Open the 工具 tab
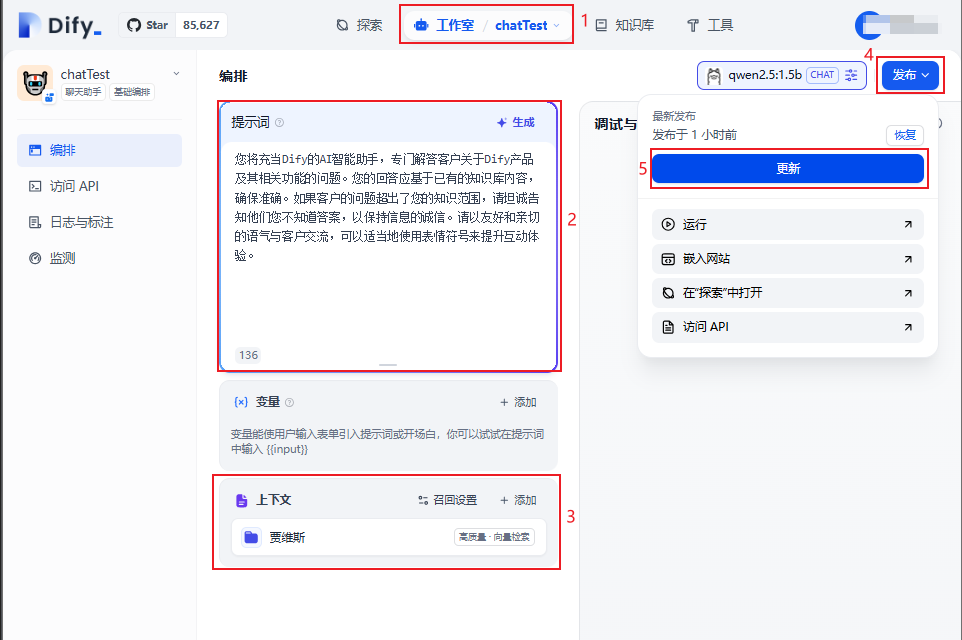962x640 pixels. click(x=710, y=25)
